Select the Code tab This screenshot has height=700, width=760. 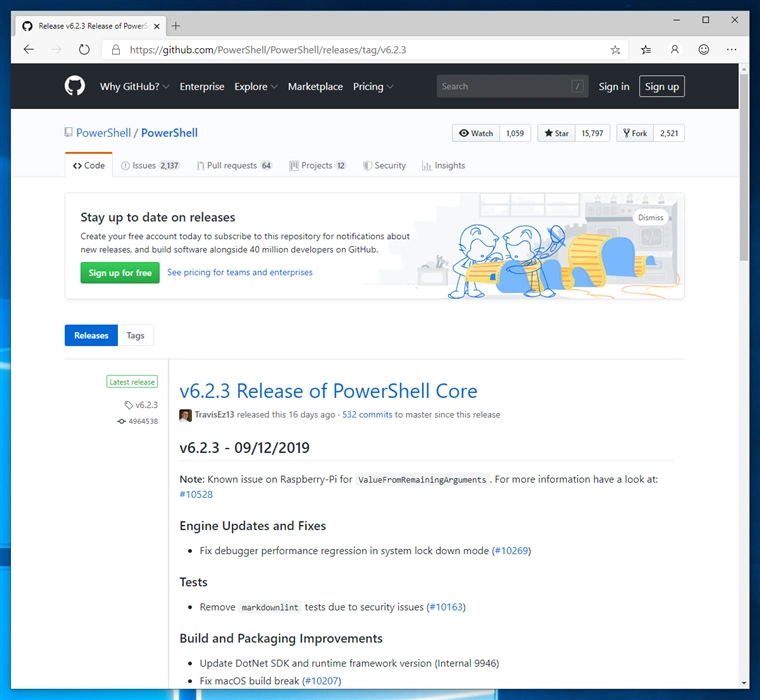click(x=89, y=165)
